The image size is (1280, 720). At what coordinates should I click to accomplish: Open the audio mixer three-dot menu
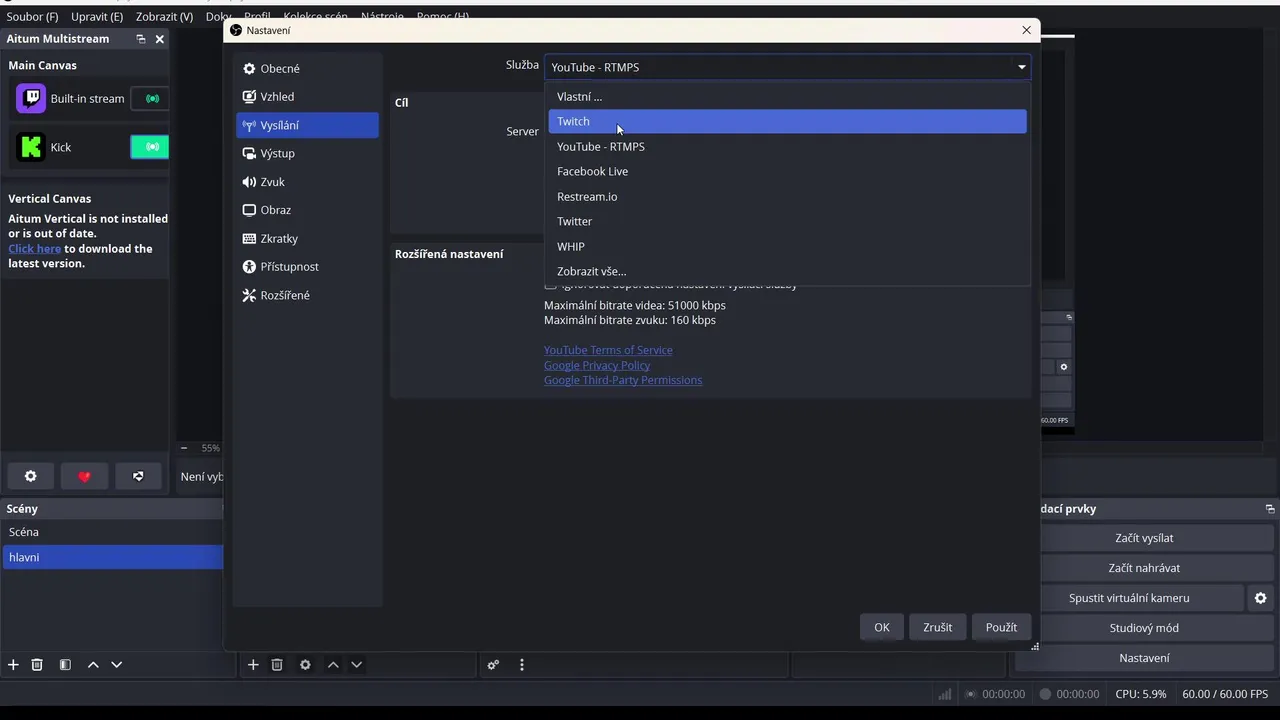[x=521, y=665]
